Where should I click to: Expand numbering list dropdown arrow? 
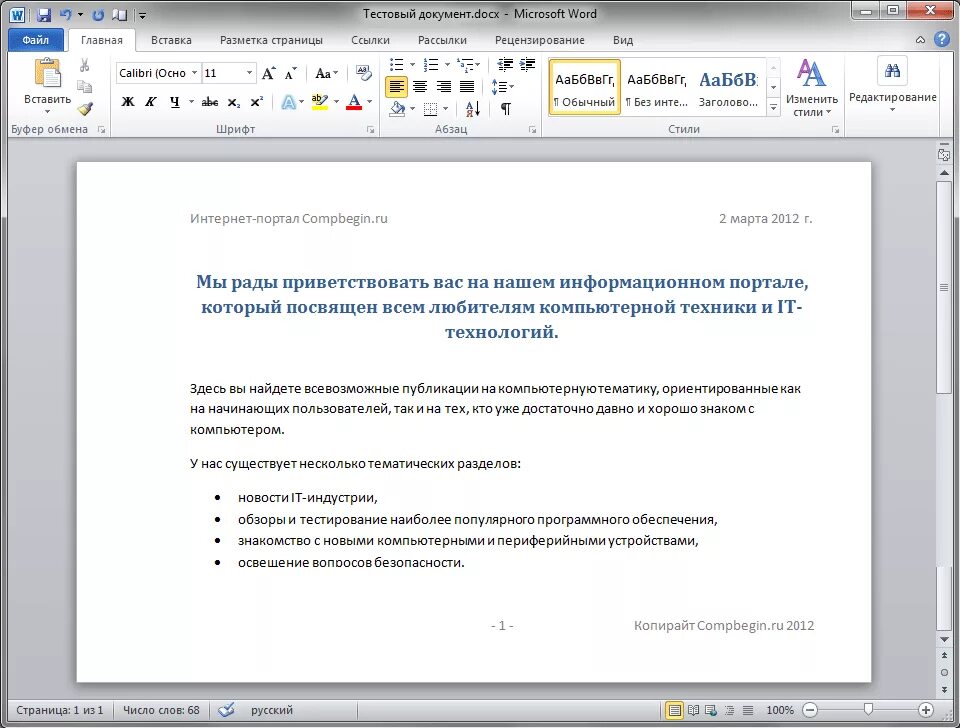(447, 64)
